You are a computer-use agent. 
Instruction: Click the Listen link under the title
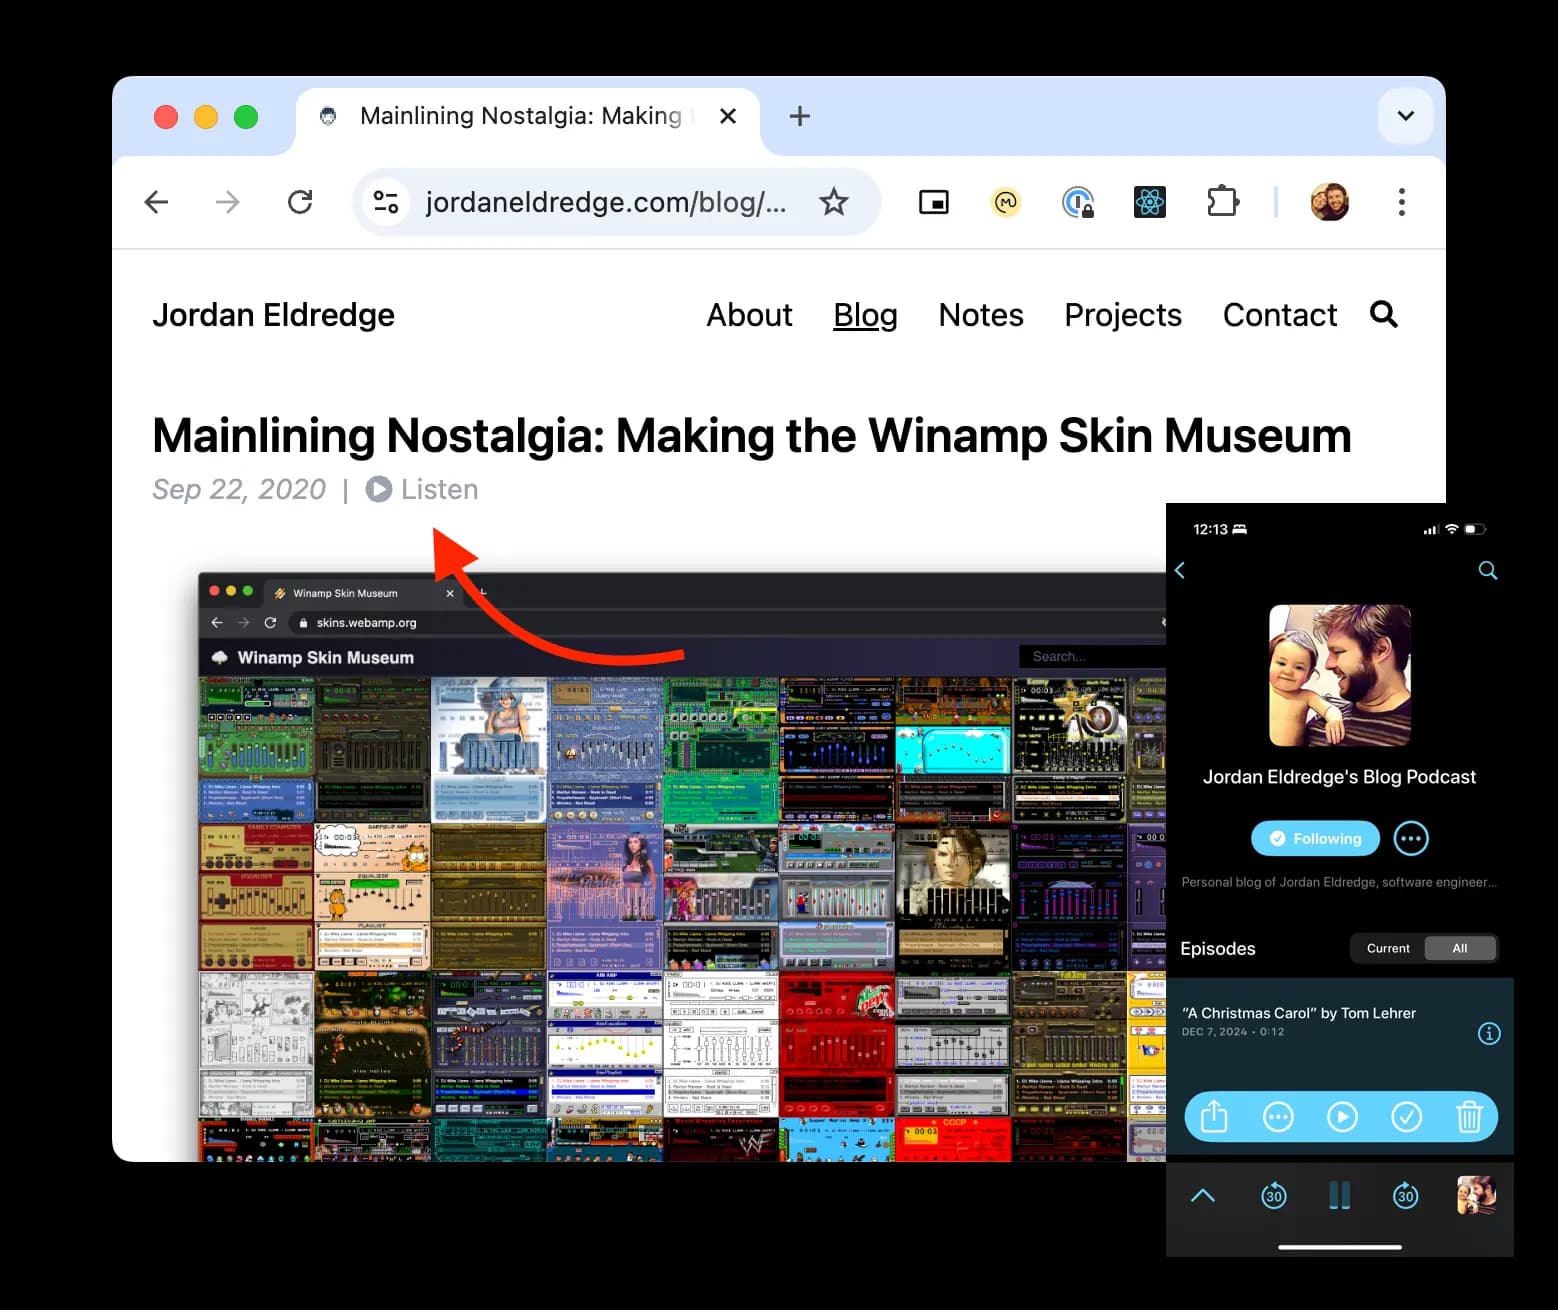pos(422,489)
